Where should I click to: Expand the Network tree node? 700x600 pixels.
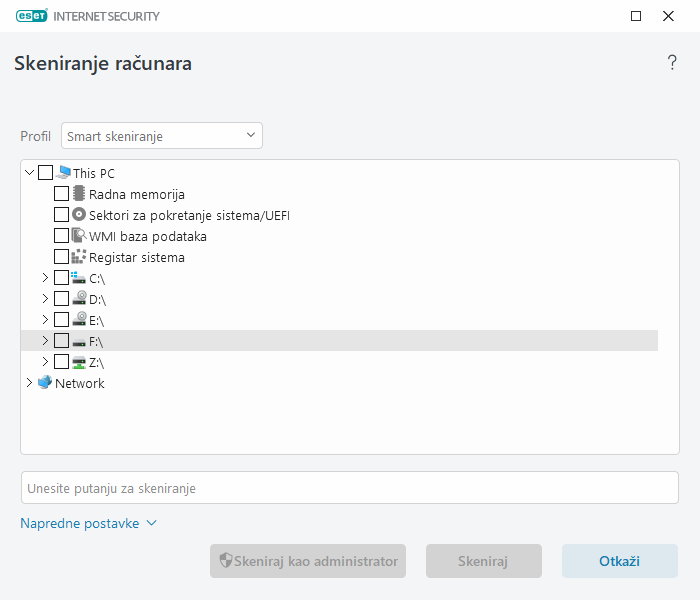coord(29,383)
